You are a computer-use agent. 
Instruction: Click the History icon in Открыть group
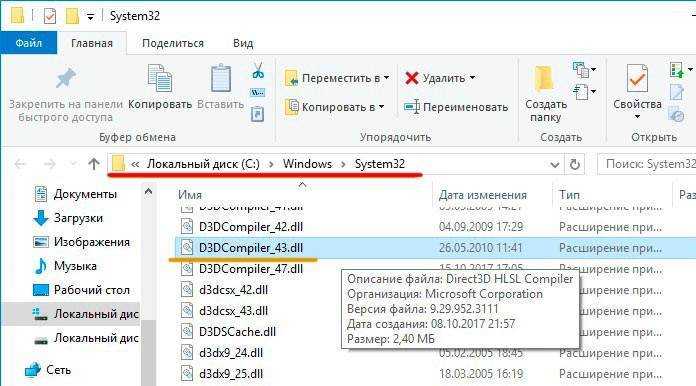[677, 114]
